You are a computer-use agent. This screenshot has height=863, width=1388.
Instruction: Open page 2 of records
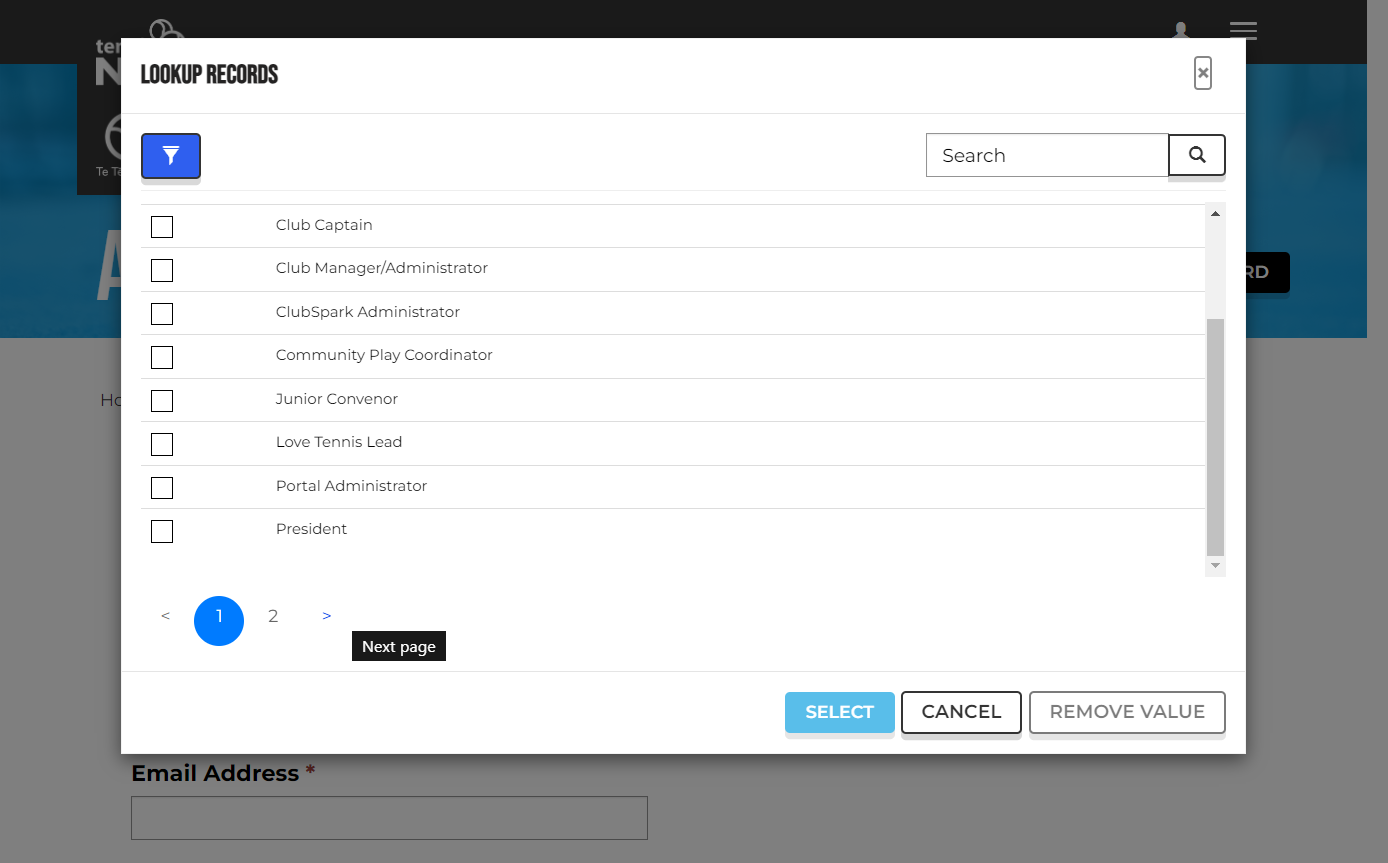point(273,616)
